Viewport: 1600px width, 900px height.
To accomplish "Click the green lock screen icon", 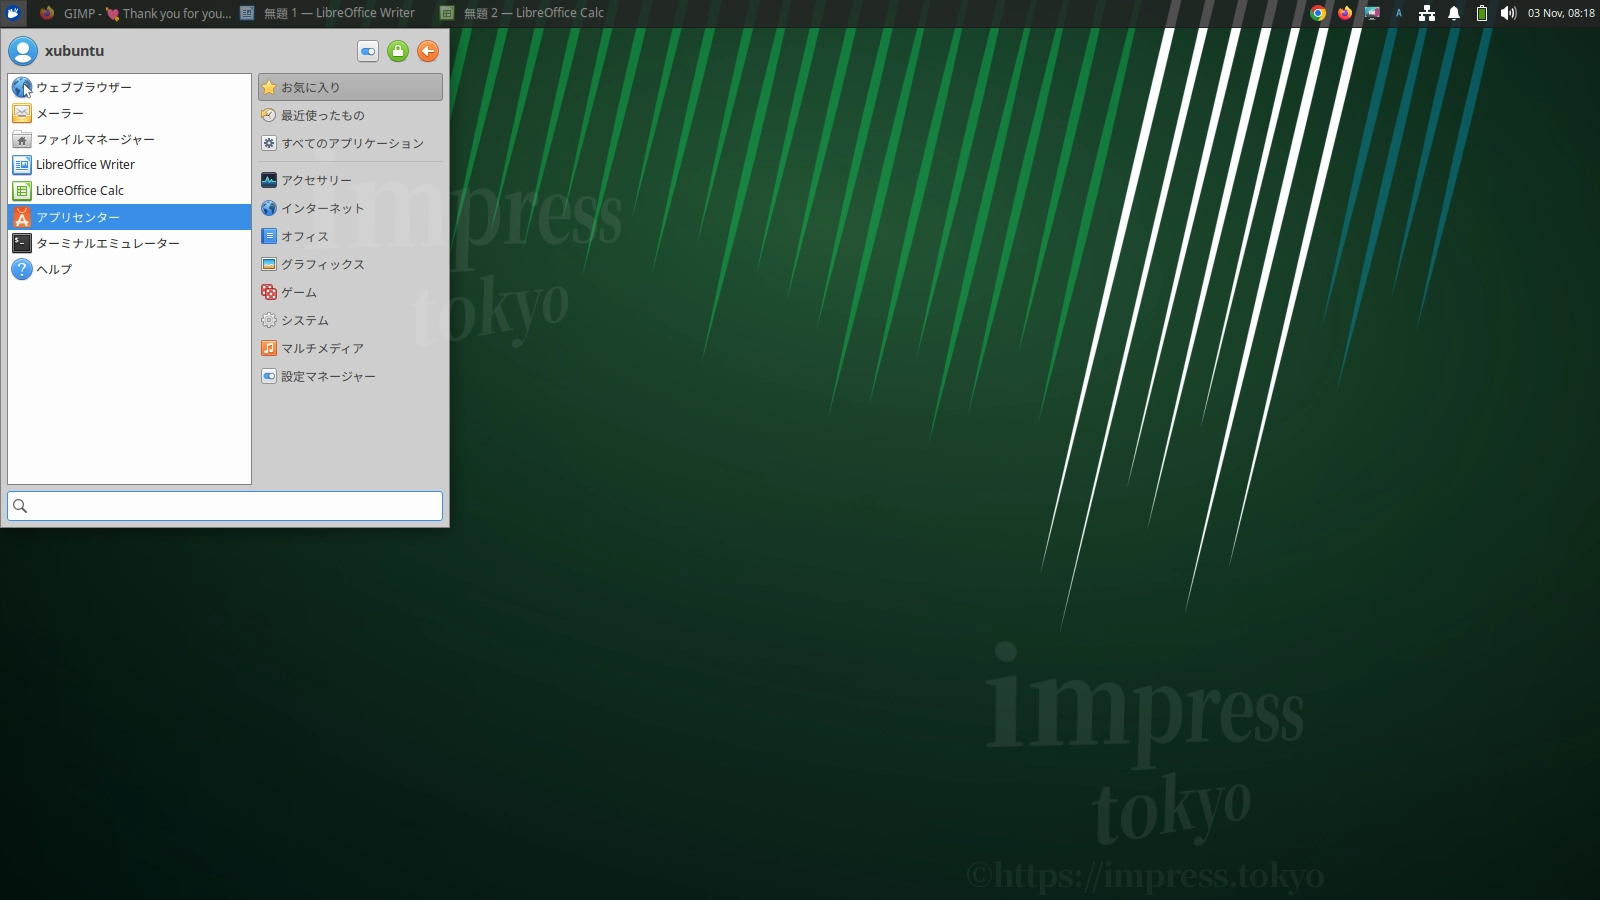I will [398, 51].
